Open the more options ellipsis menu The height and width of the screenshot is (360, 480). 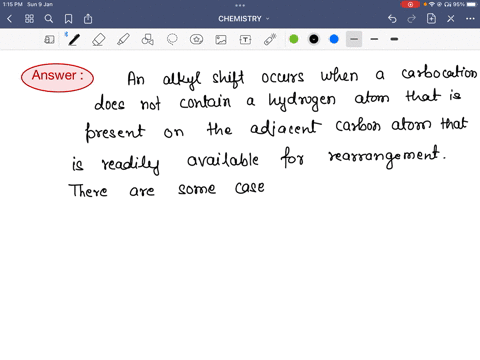tap(470, 19)
